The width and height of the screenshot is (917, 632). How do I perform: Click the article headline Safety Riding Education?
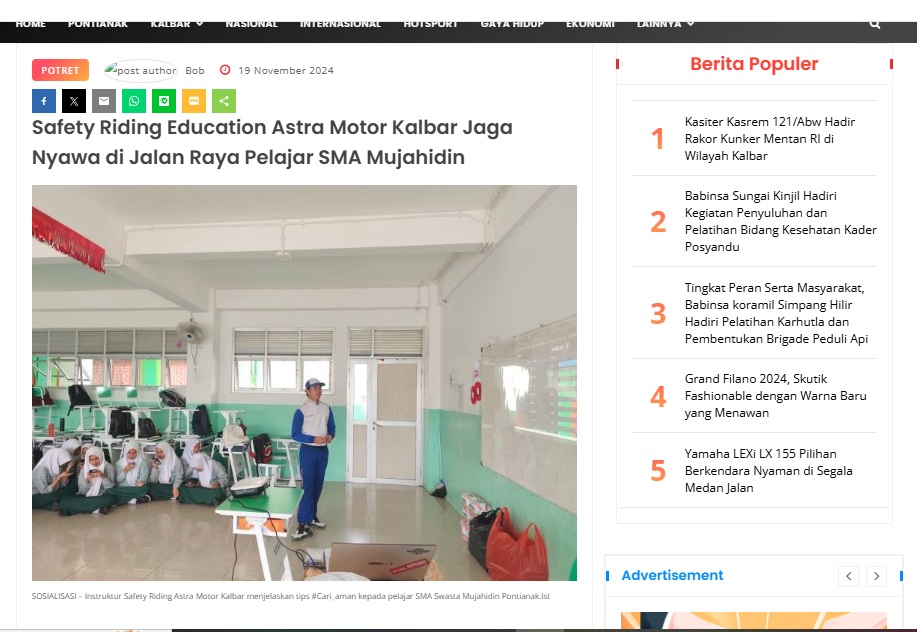click(272, 142)
